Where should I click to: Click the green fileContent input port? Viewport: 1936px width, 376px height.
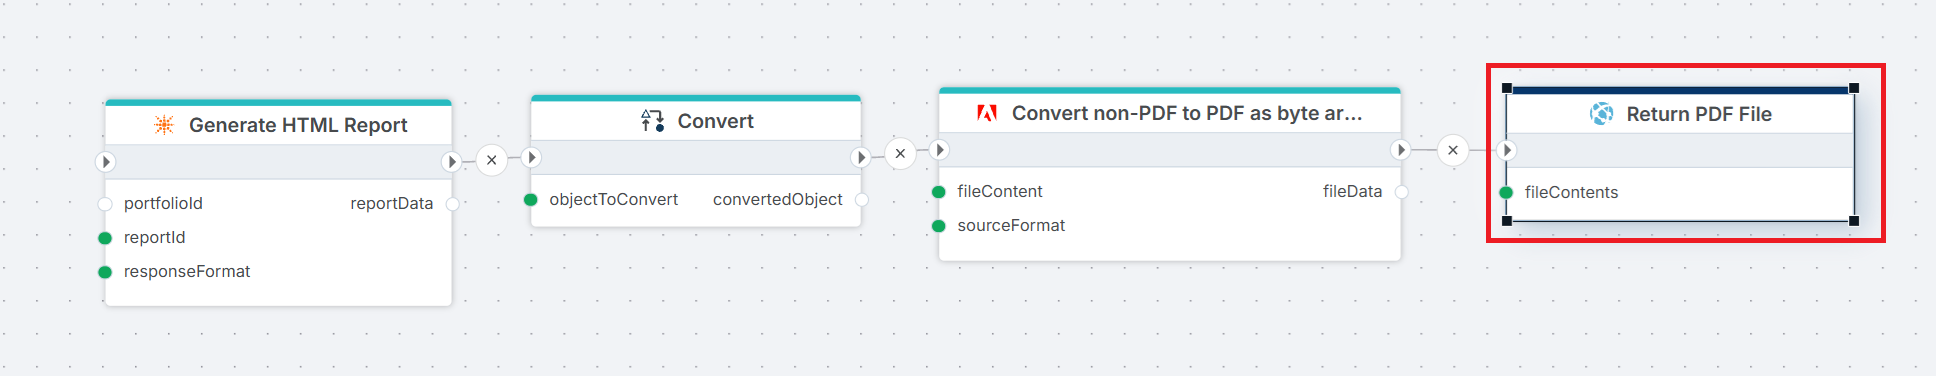coord(939,192)
